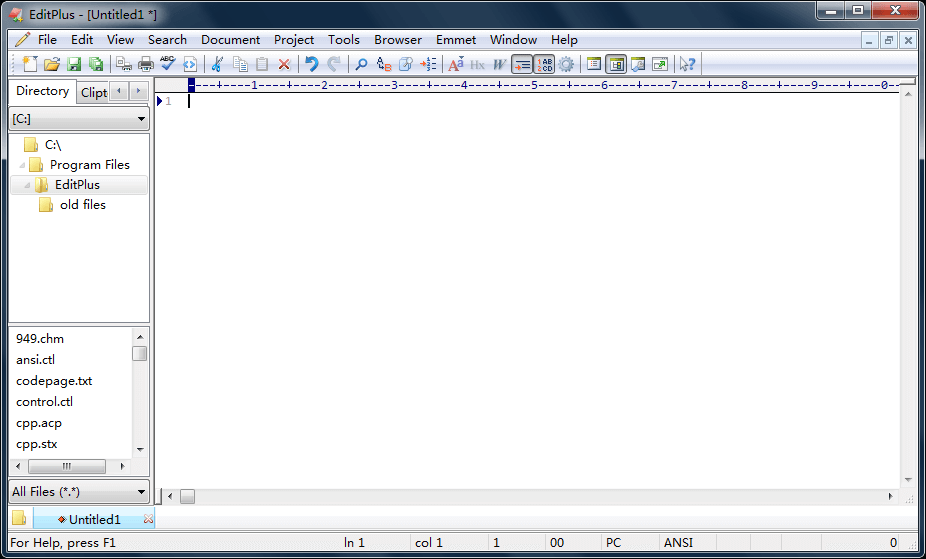The width and height of the screenshot is (926, 559).
Task: Run the ABC spell check icon
Action: point(168,64)
